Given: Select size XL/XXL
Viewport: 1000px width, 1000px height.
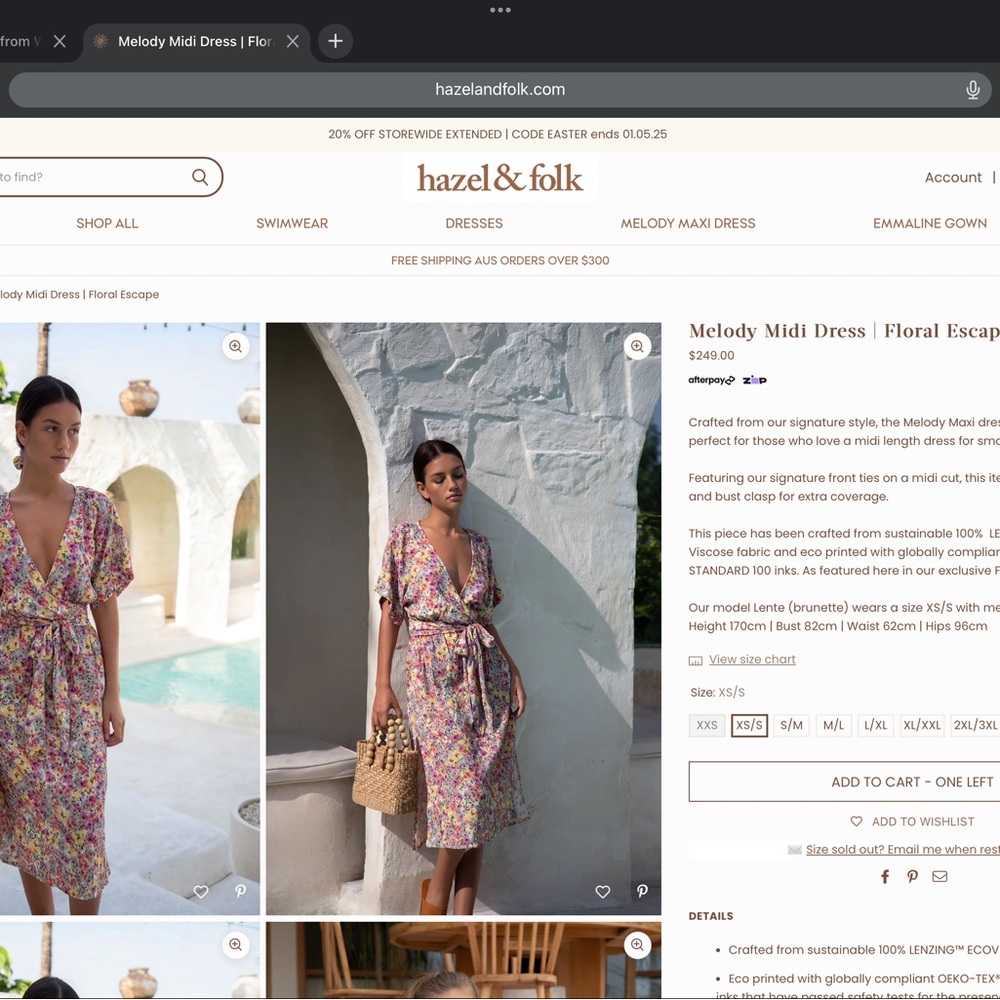Looking at the screenshot, I should tap(922, 725).
